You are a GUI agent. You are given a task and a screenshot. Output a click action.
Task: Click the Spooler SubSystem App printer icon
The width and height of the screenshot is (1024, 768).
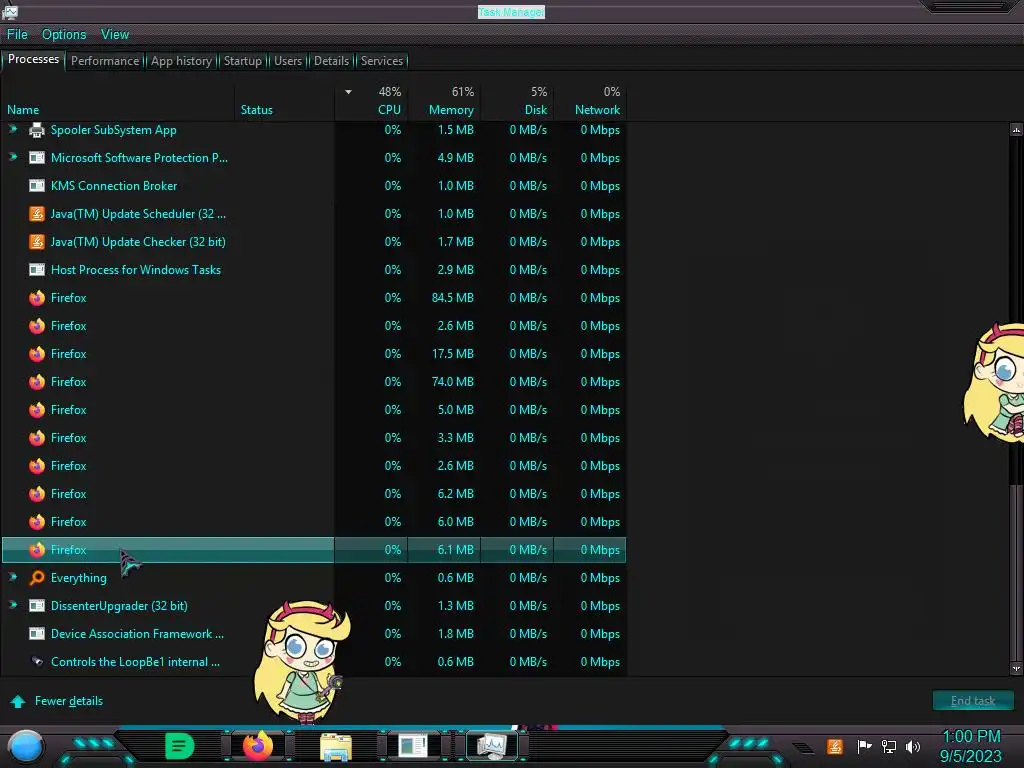pos(37,130)
